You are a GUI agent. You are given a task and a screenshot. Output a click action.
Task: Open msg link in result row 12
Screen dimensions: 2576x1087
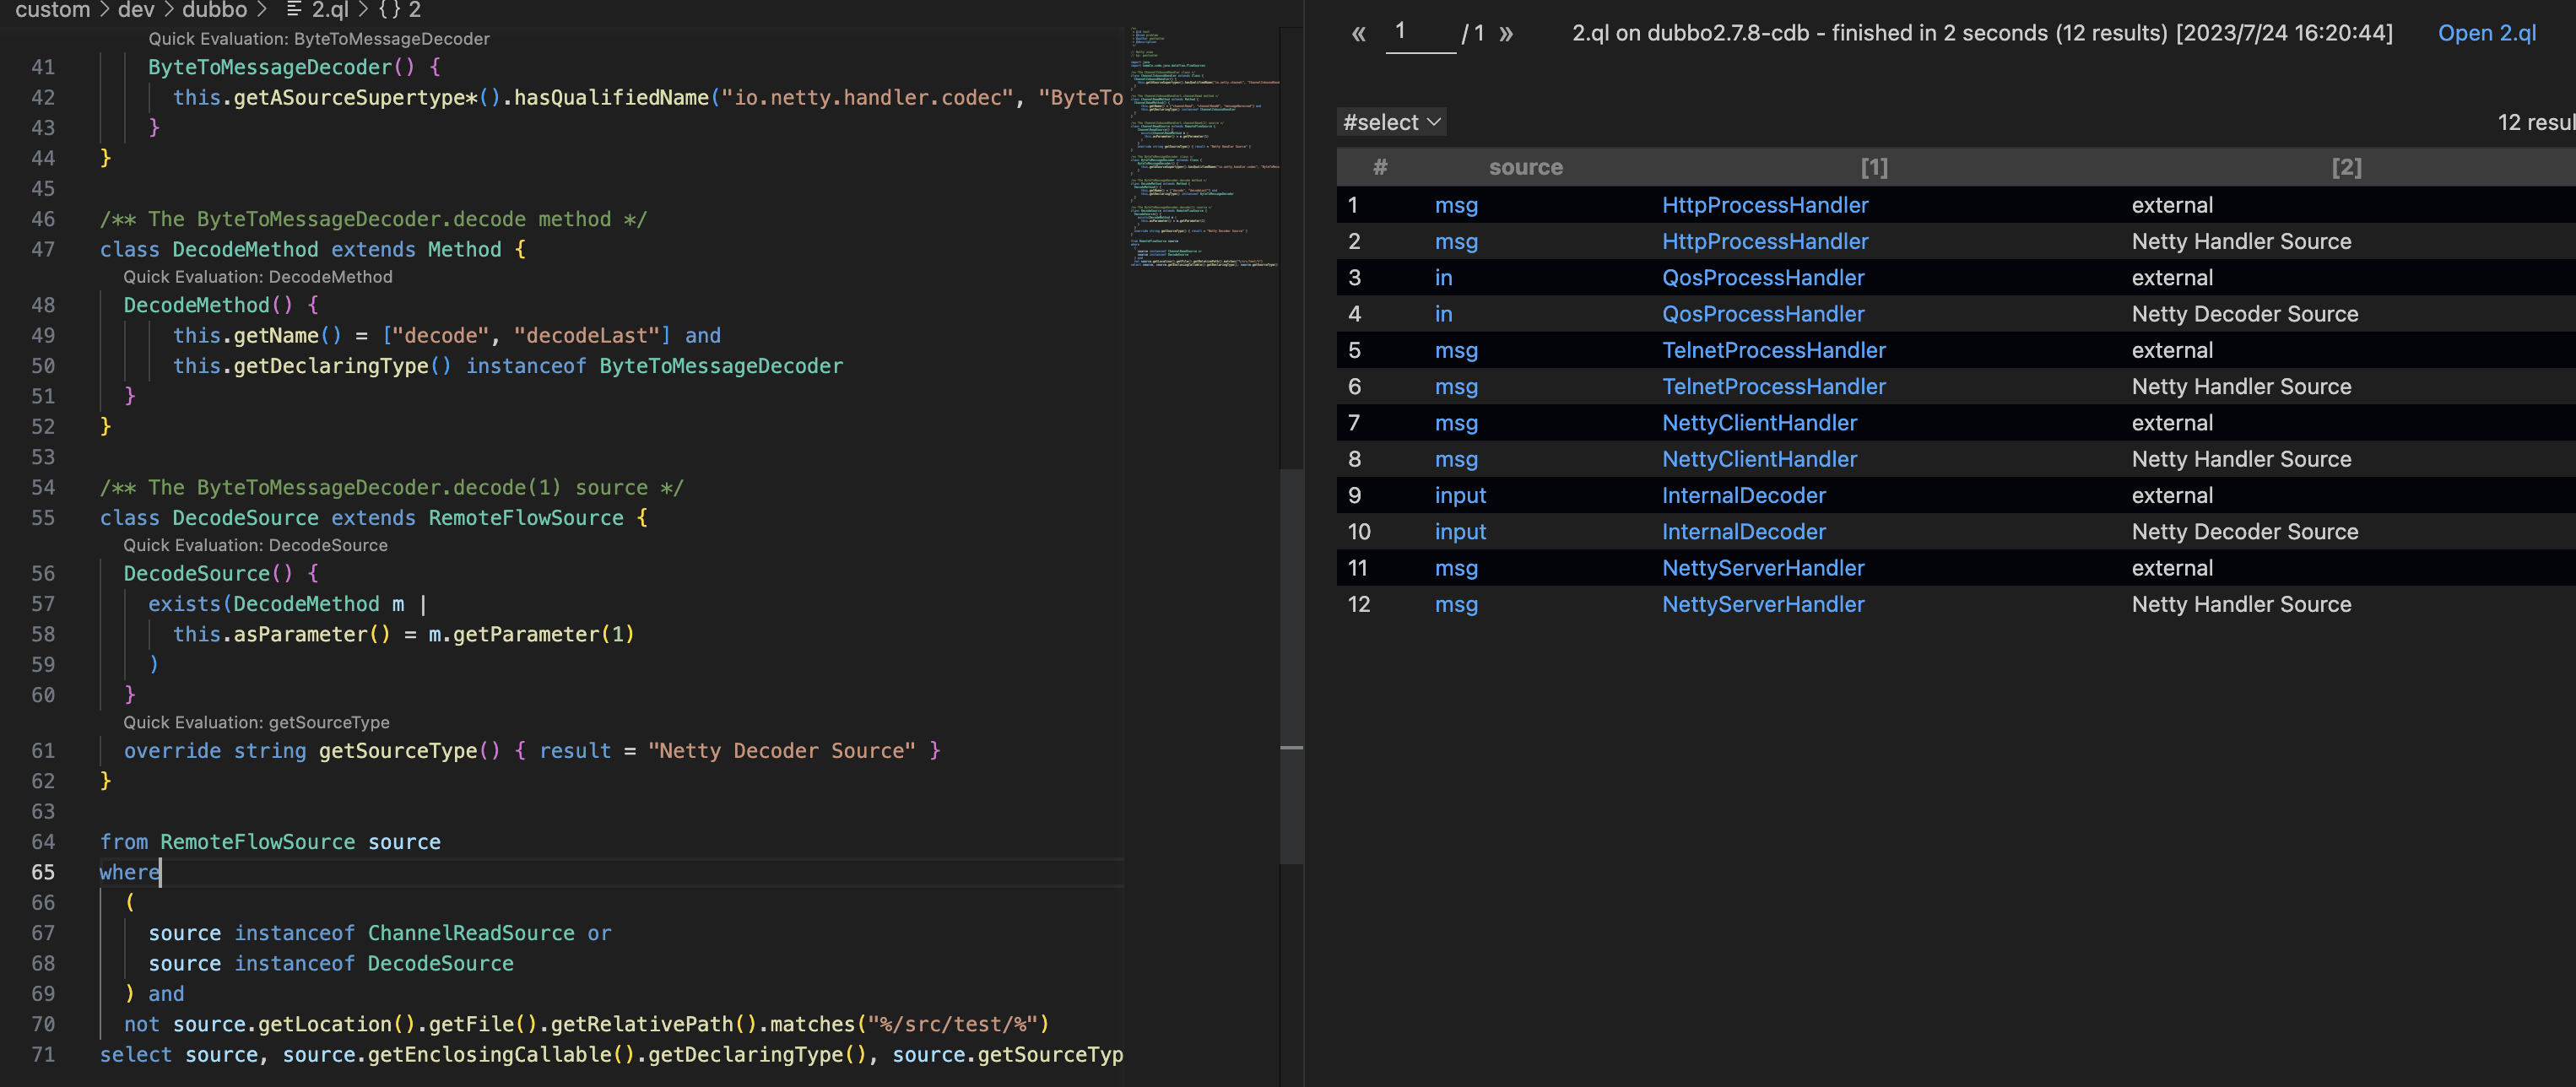1456,604
